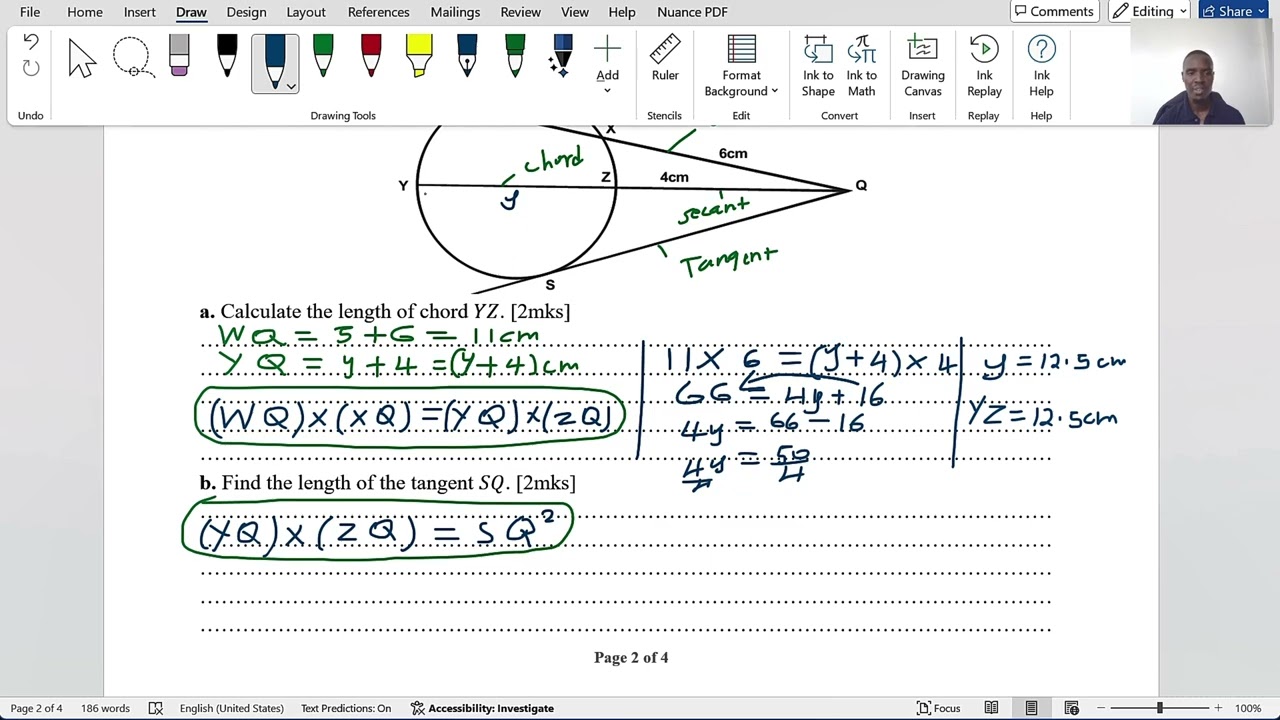Select the black pen
Viewport: 1280px width, 720px height.
tap(227, 56)
